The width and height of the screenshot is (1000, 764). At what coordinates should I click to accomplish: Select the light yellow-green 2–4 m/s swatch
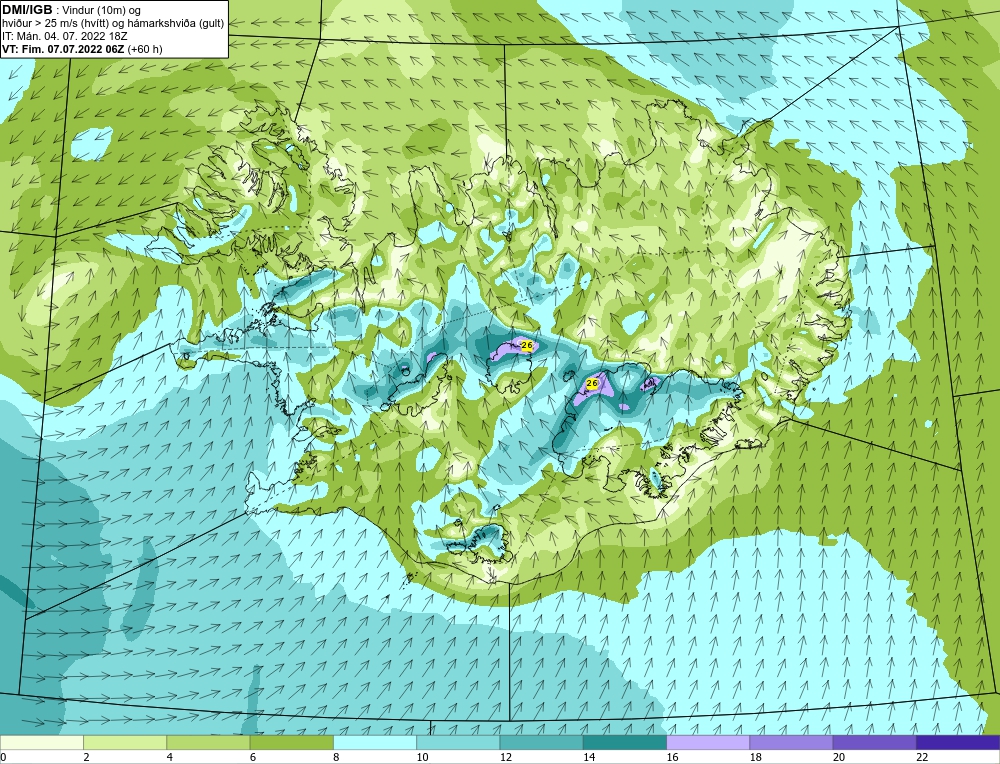pyautogui.click(x=125, y=742)
